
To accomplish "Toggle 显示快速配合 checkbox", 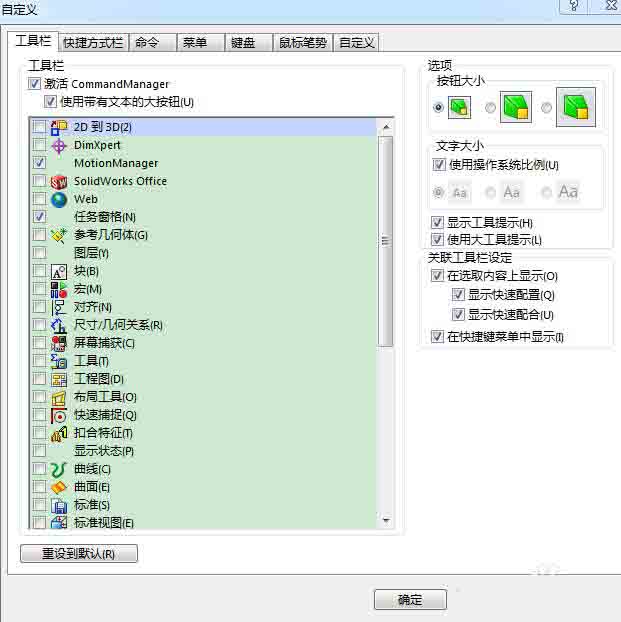I will click(x=458, y=315).
